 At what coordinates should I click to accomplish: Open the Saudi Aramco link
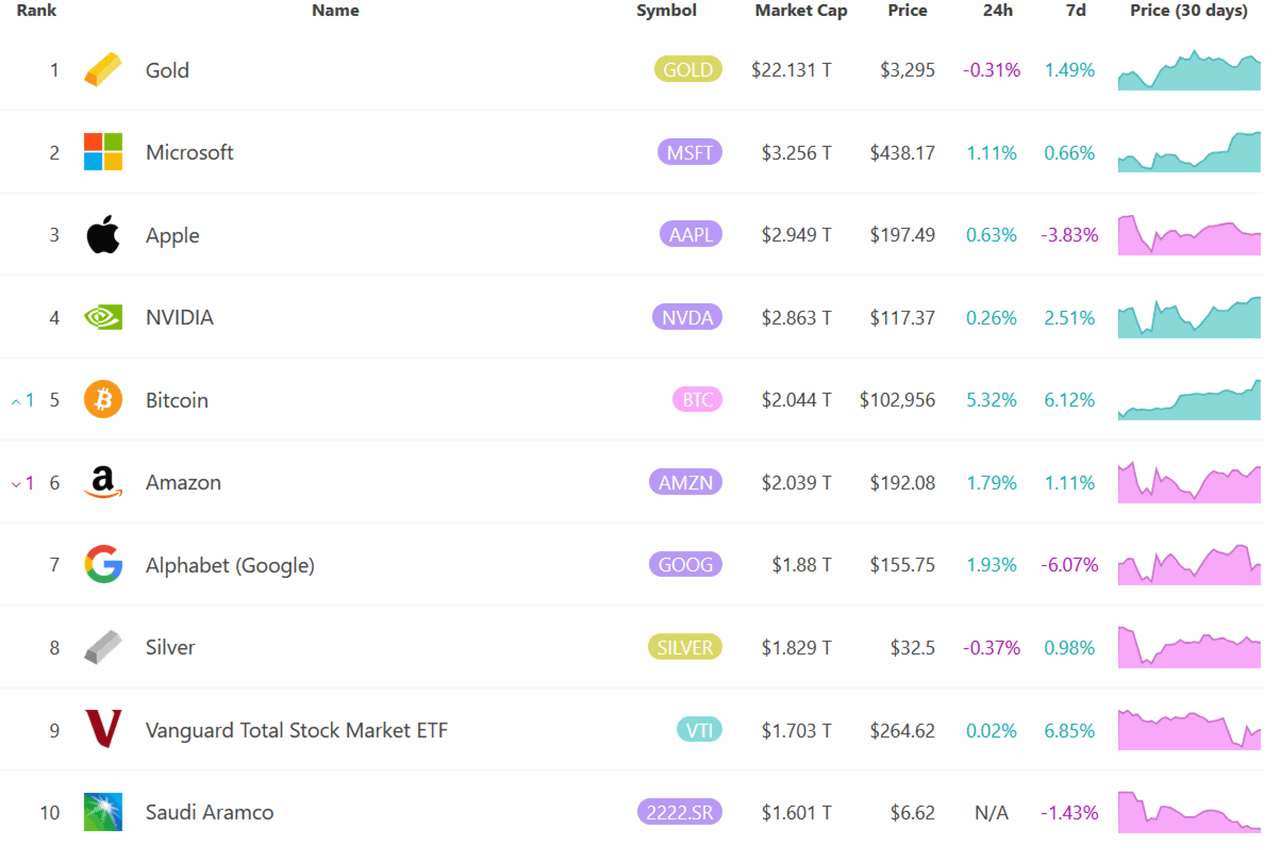210,812
